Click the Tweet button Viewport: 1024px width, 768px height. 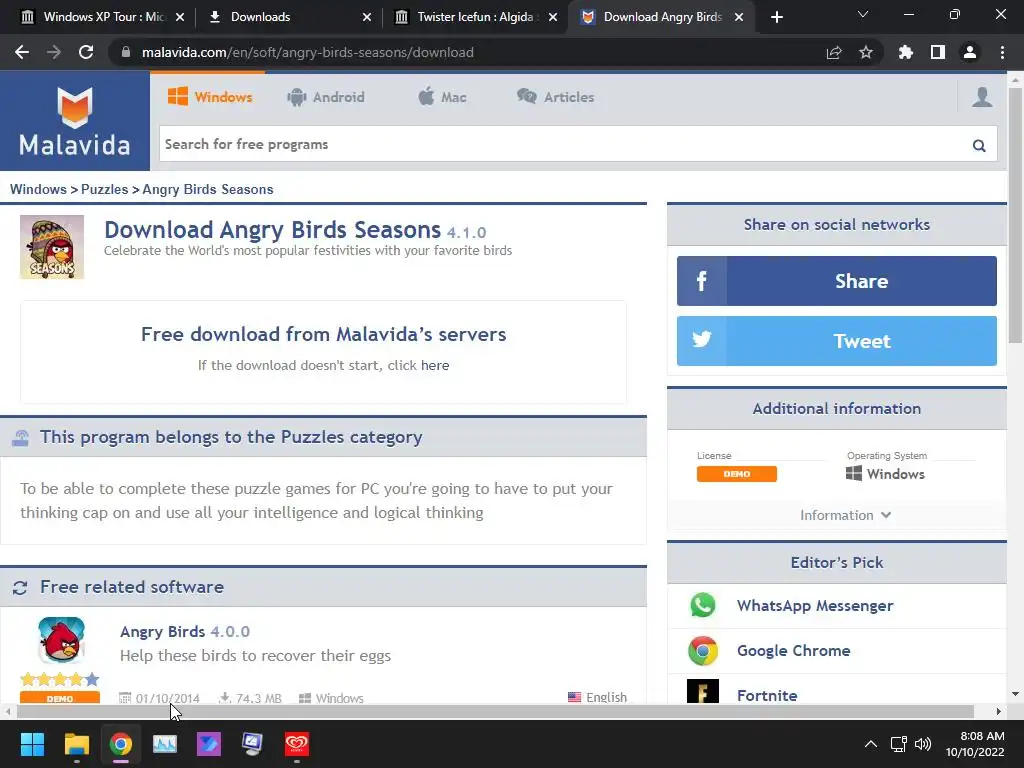point(837,341)
